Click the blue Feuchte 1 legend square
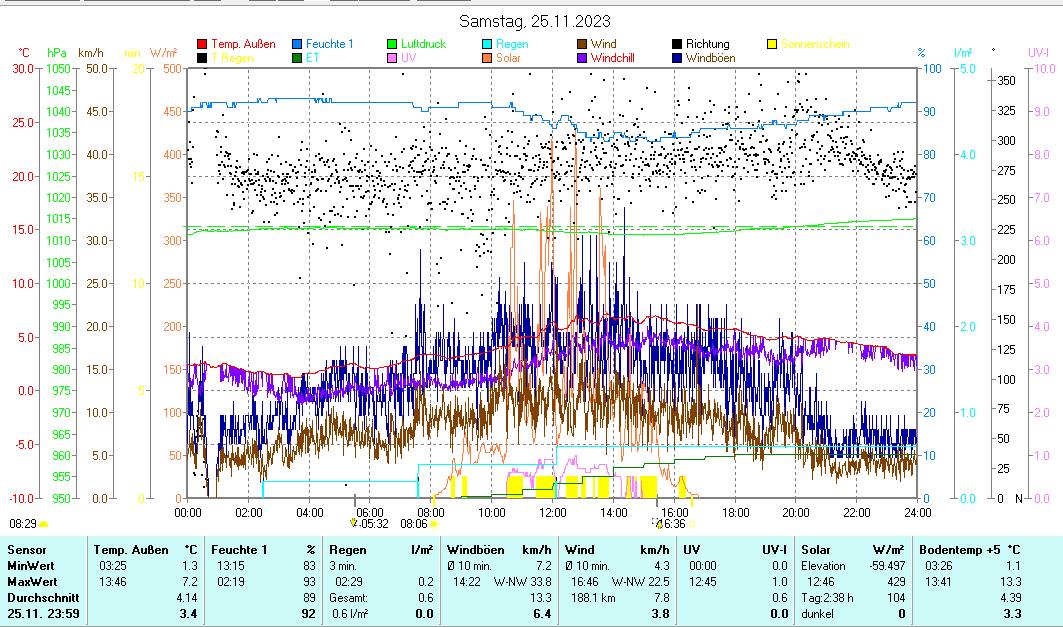Image resolution: width=1063 pixels, height=627 pixels. click(297, 44)
